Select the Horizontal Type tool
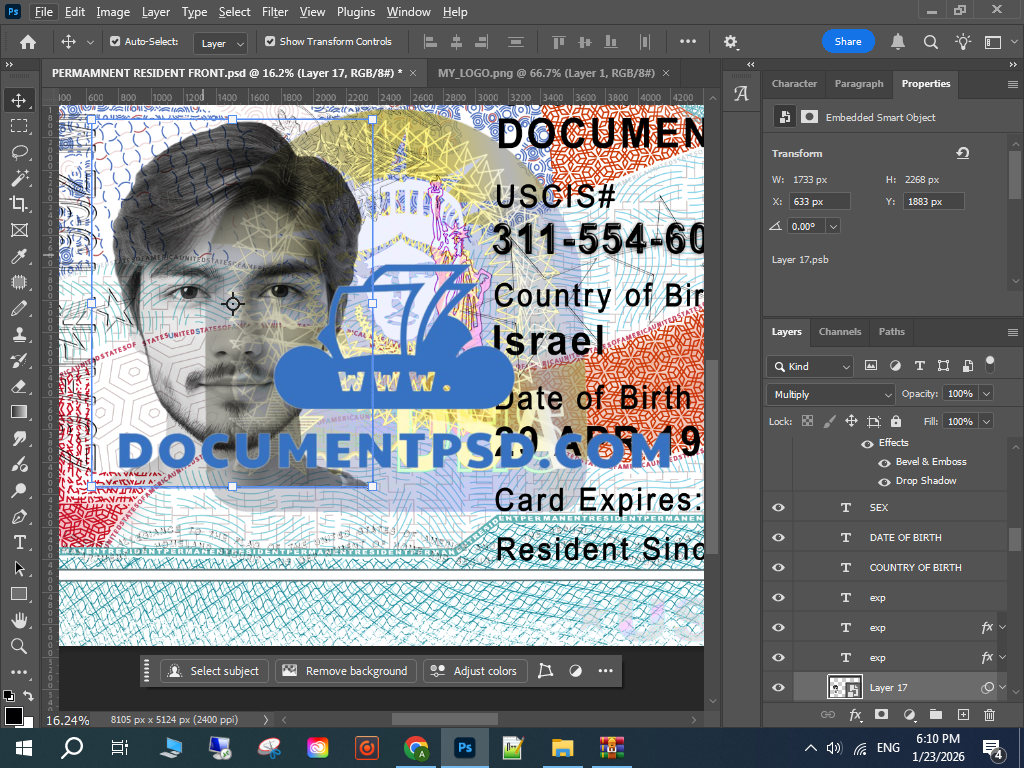The width and height of the screenshot is (1024, 768). click(18, 542)
